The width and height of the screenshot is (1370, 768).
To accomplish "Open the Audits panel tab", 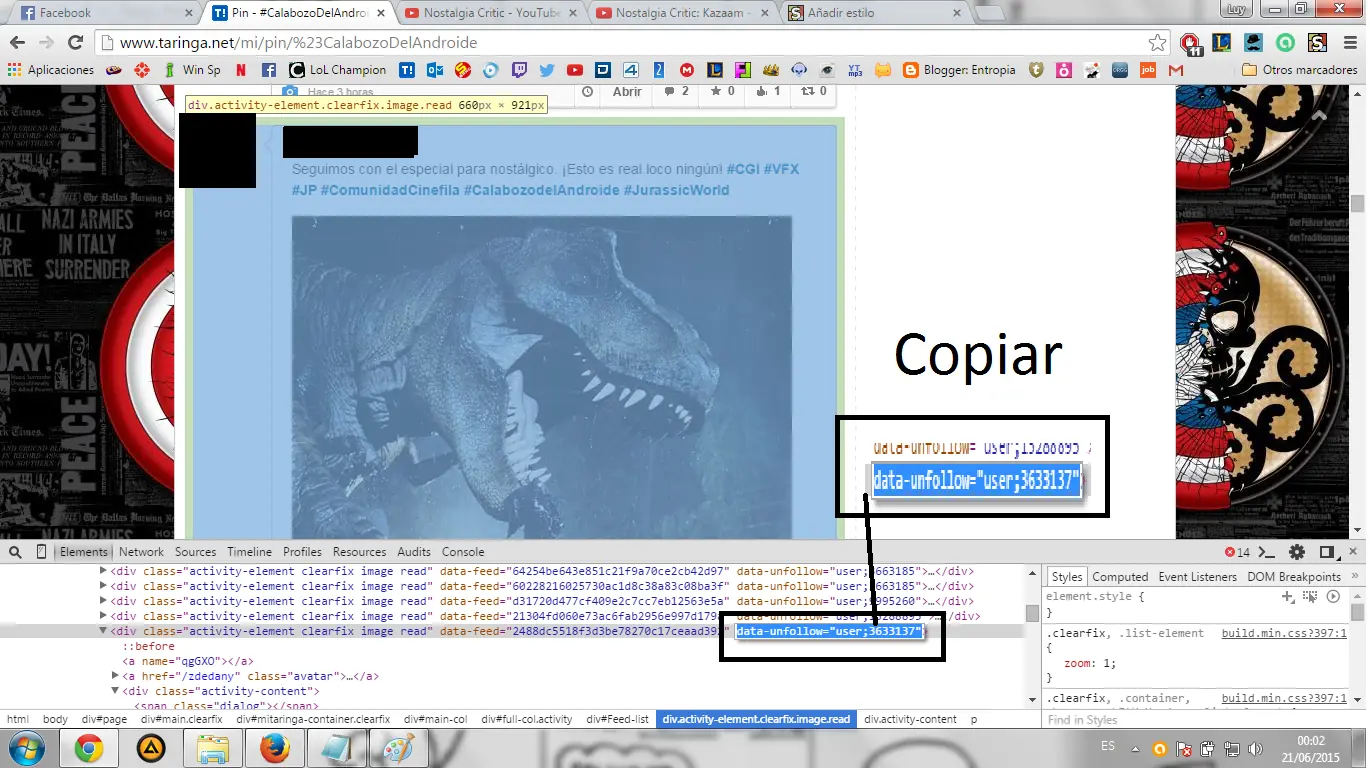I will [x=414, y=552].
